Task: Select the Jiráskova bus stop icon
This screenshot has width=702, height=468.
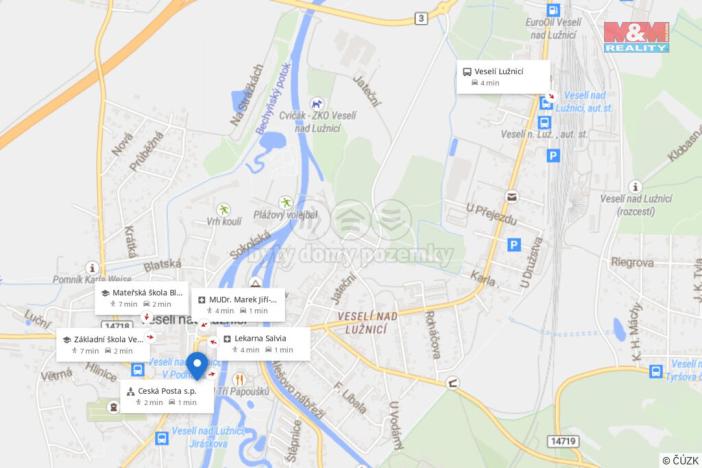Action: (x=162, y=438)
